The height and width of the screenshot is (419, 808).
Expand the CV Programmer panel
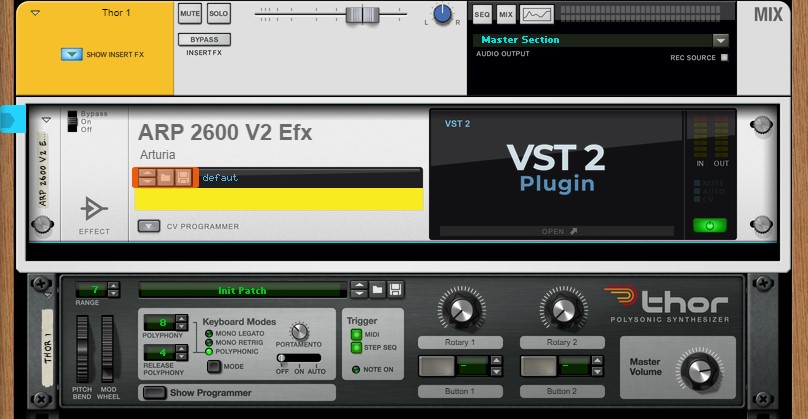point(148,226)
